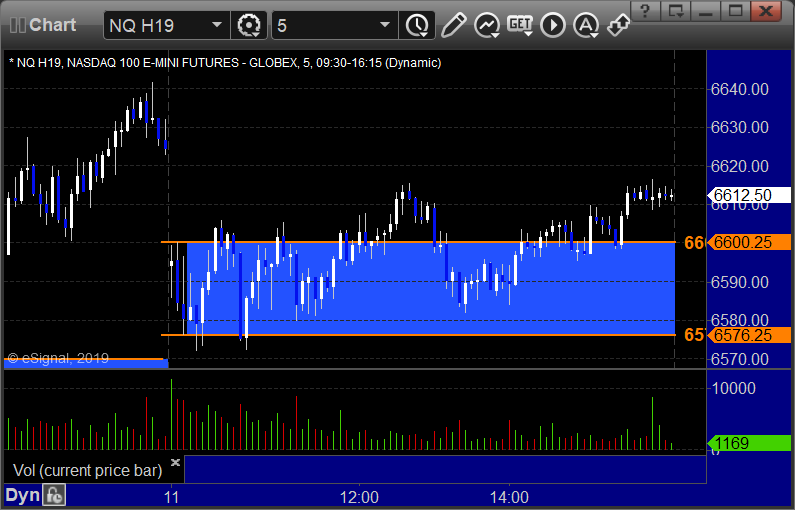
Task: Open the help question mark button
Action: click(x=645, y=11)
